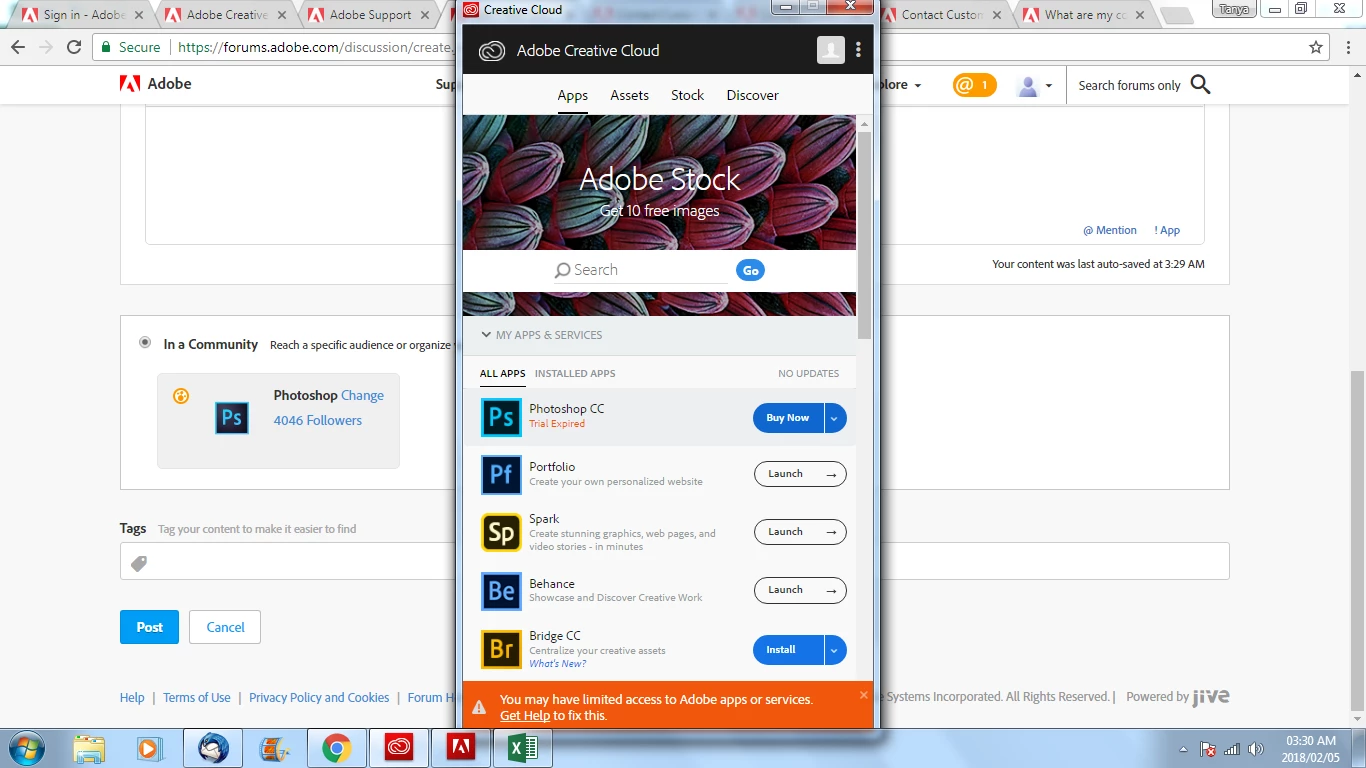The image size is (1366, 768).
Task: Expand the Bridge CC Install dropdown arrow
Action: coord(836,650)
